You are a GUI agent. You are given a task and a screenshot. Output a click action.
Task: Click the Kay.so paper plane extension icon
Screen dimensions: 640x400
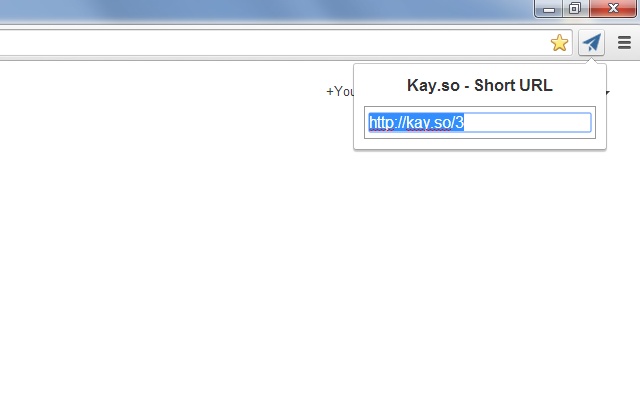pos(591,42)
